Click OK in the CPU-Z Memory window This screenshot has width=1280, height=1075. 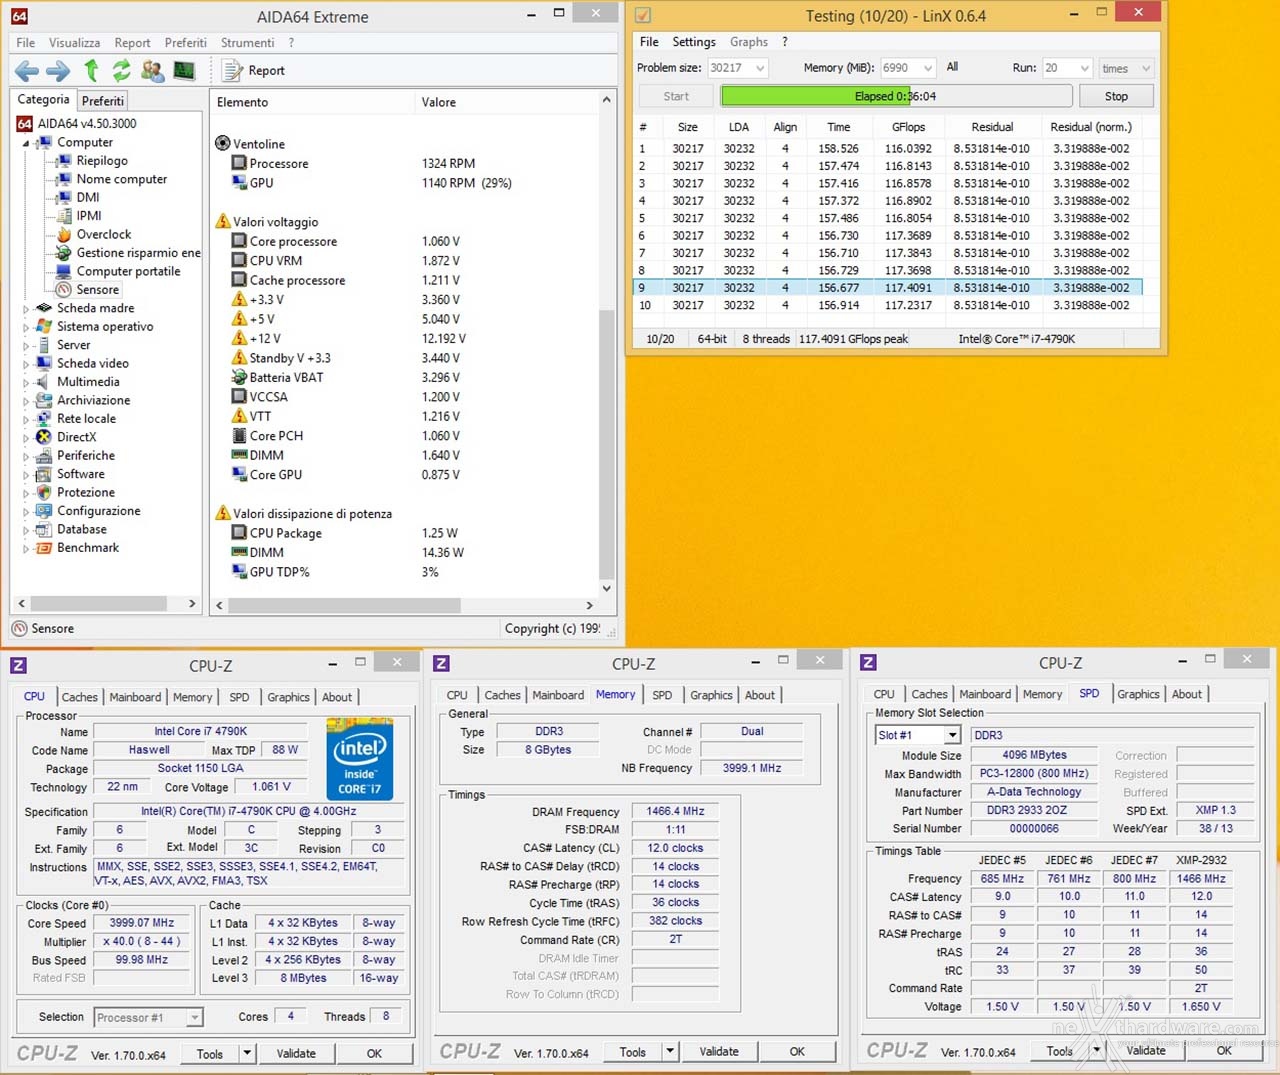pyautogui.click(x=797, y=1051)
